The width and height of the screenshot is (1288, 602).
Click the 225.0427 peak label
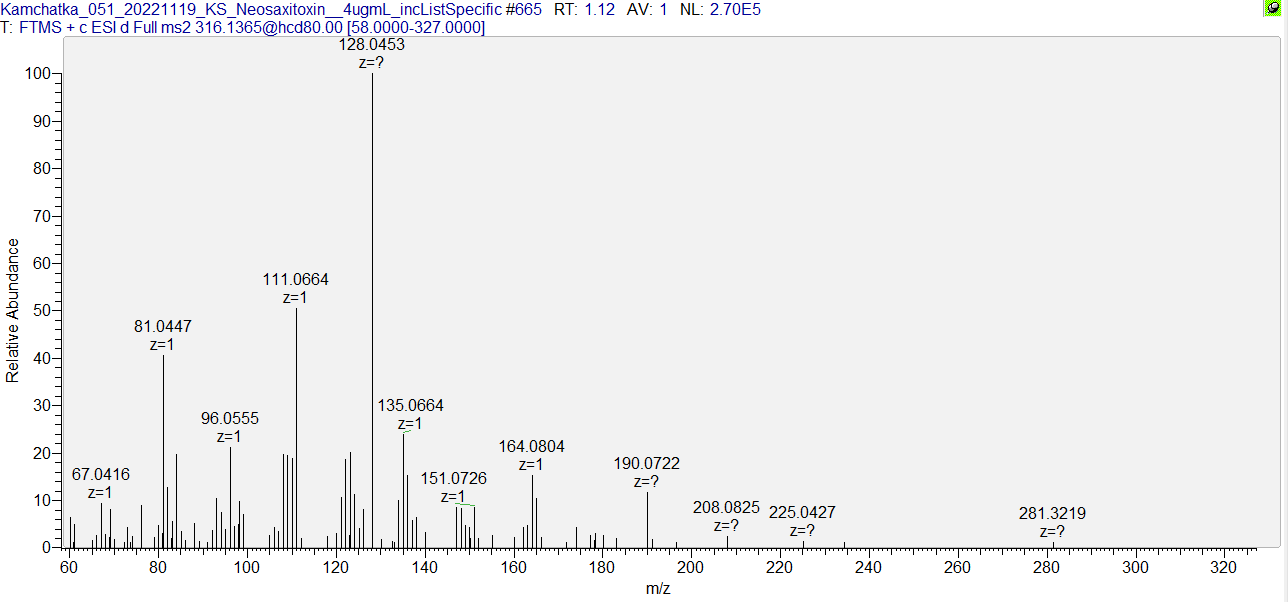[x=802, y=513]
